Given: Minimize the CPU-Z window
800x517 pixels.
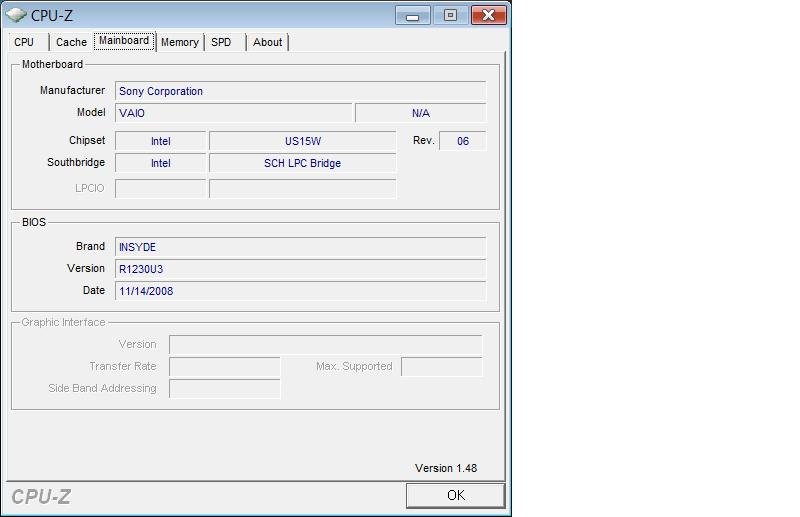Looking at the screenshot, I should click(x=412, y=15).
